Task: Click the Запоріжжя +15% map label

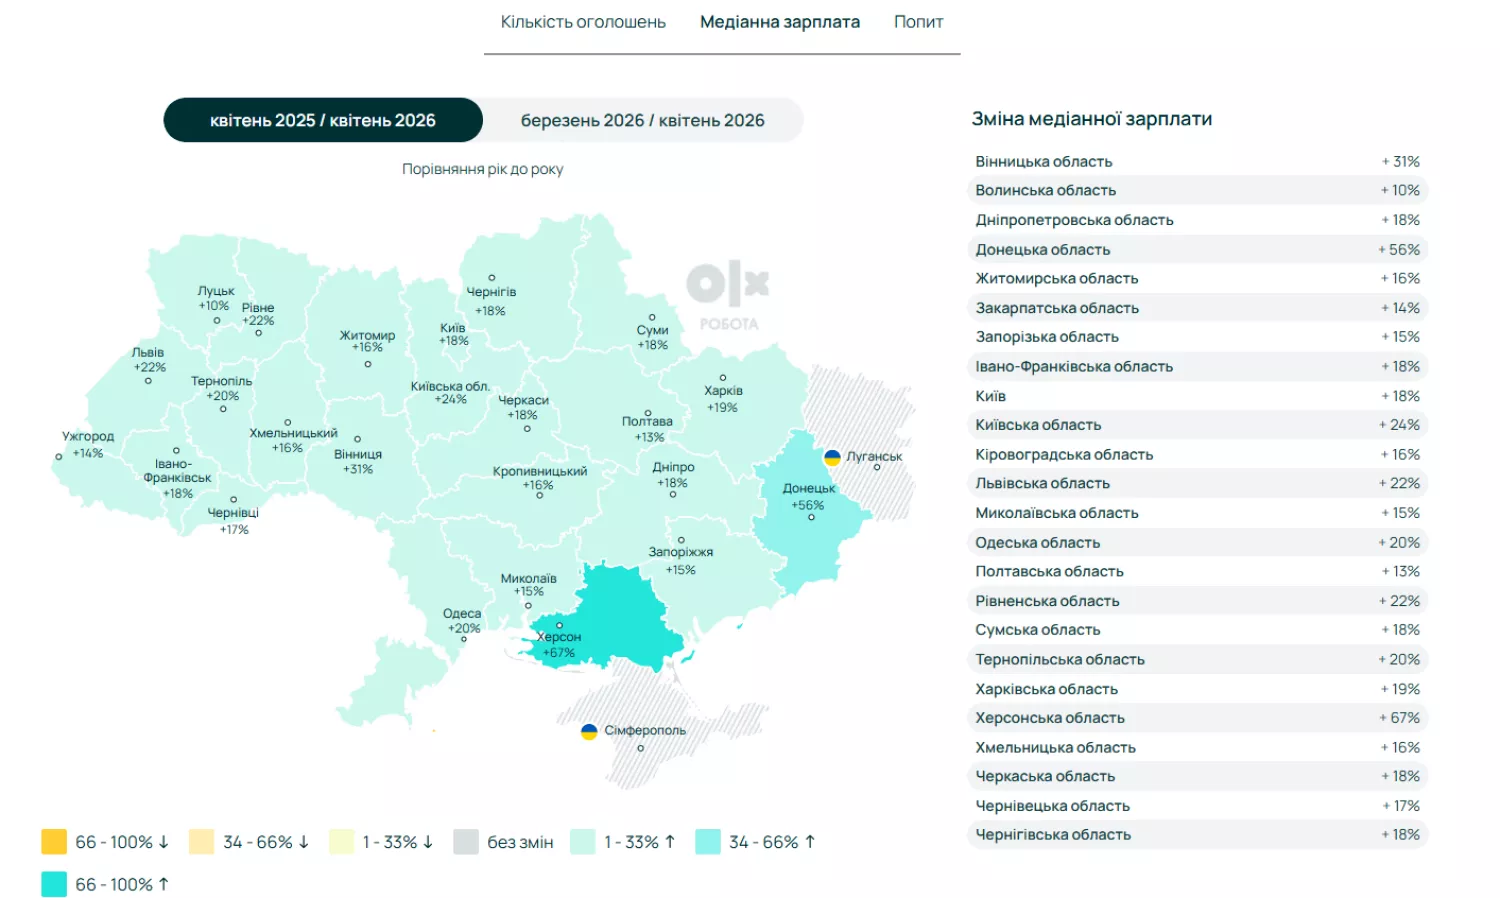Action: click(681, 560)
